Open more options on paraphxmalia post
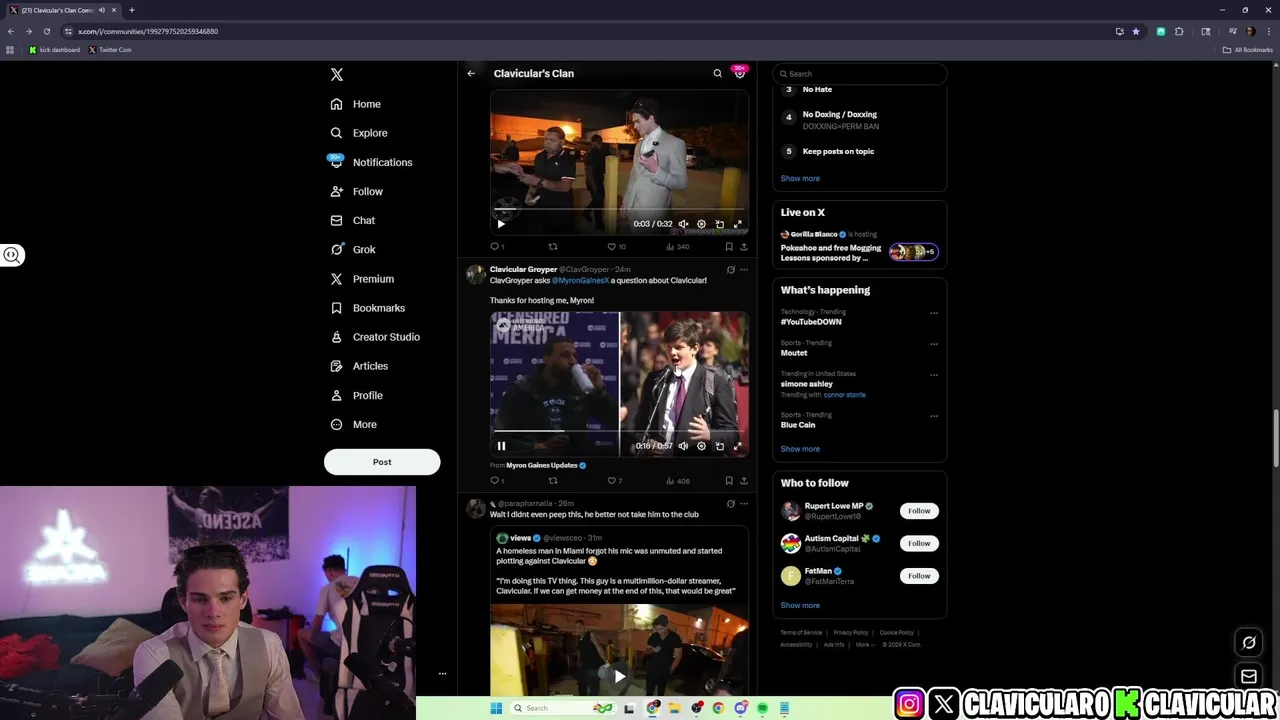The width and height of the screenshot is (1280, 720). (x=743, y=503)
